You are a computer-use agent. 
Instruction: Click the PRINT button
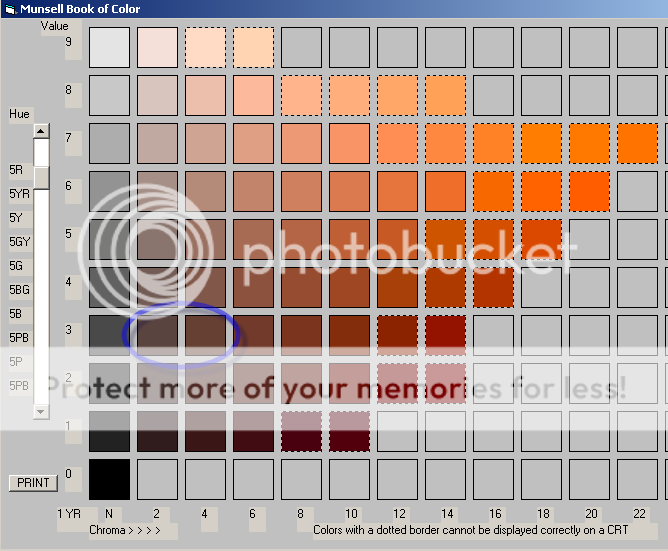click(33, 483)
